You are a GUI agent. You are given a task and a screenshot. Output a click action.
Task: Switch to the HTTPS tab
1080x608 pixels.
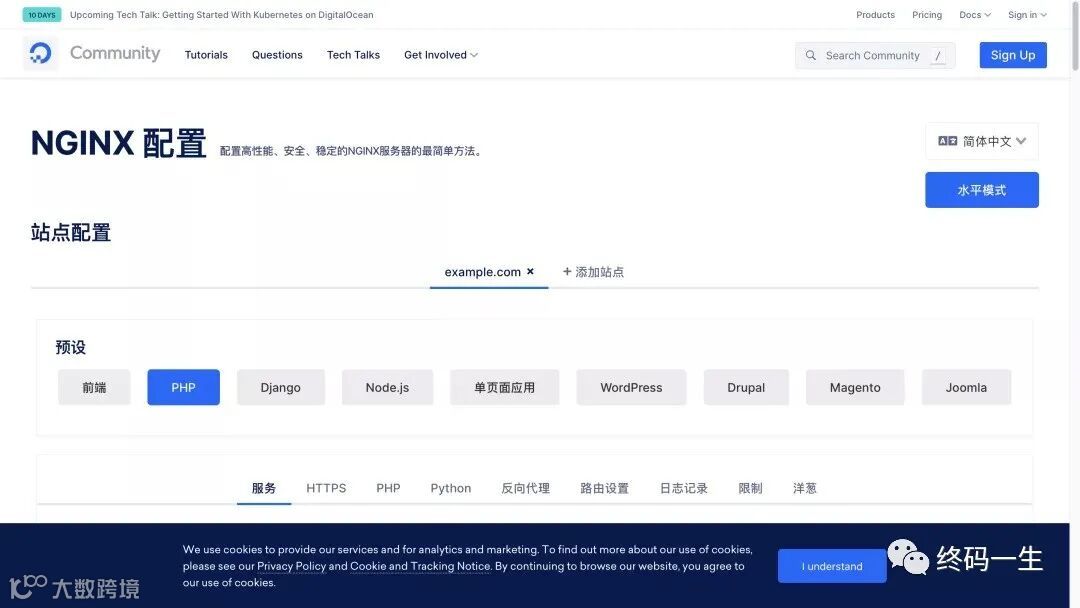coord(326,488)
